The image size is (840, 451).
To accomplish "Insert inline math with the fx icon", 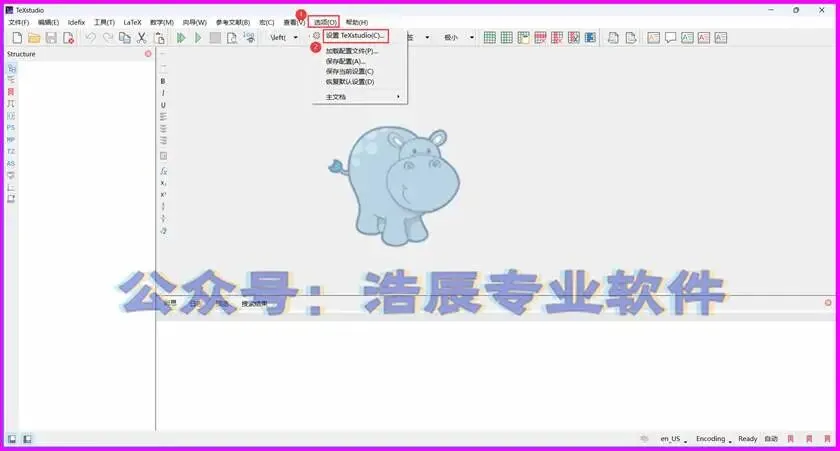I will [163, 171].
